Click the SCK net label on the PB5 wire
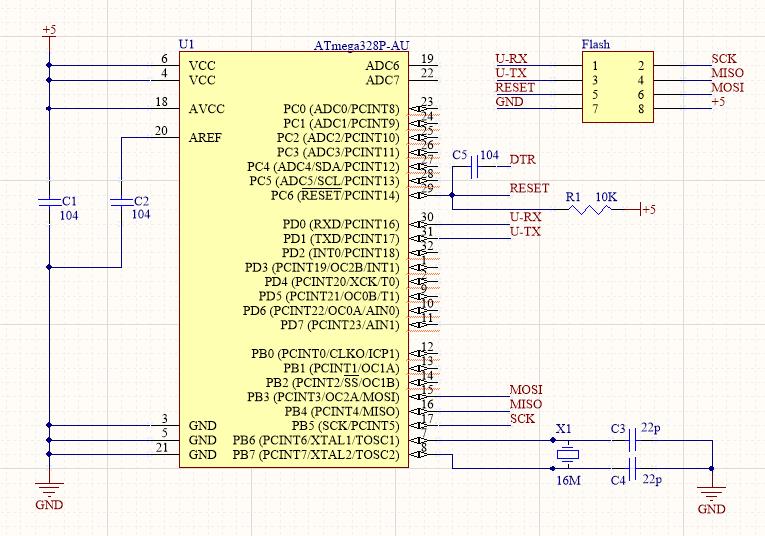Image resolution: width=765 pixels, height=536 pixels. pos(523,418)
